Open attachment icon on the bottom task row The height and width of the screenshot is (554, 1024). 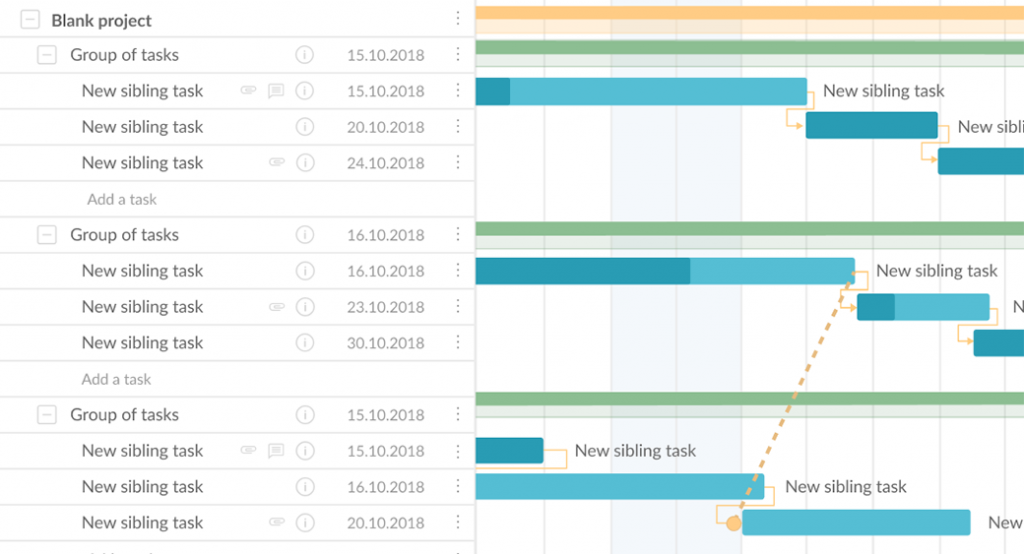pyautogui.click(x=277, y=523)
